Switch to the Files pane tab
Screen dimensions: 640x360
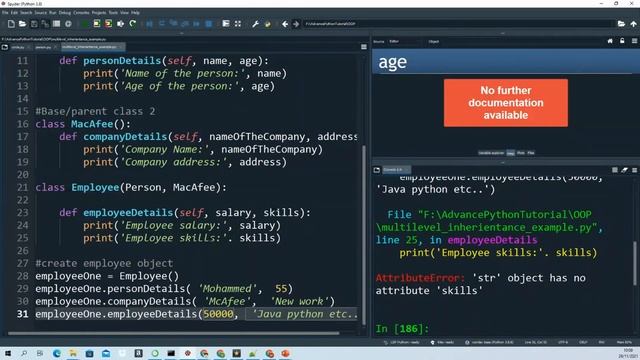pyautogui.click(x=531, y=153)
